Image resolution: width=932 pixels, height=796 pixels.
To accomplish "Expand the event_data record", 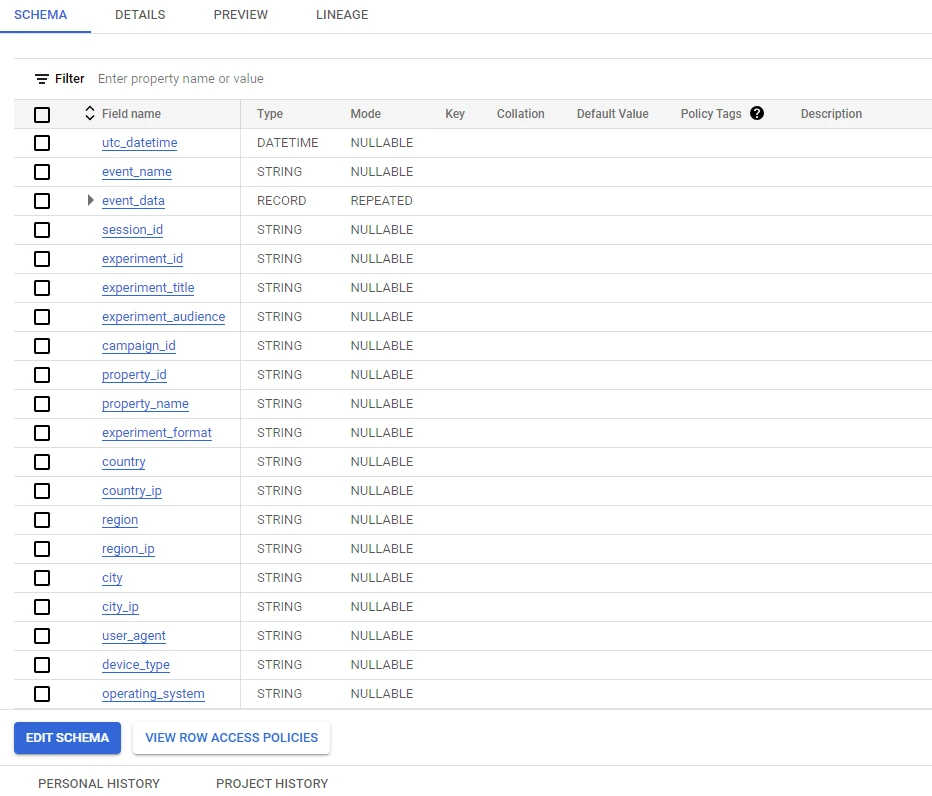I will tap(90, 200).
